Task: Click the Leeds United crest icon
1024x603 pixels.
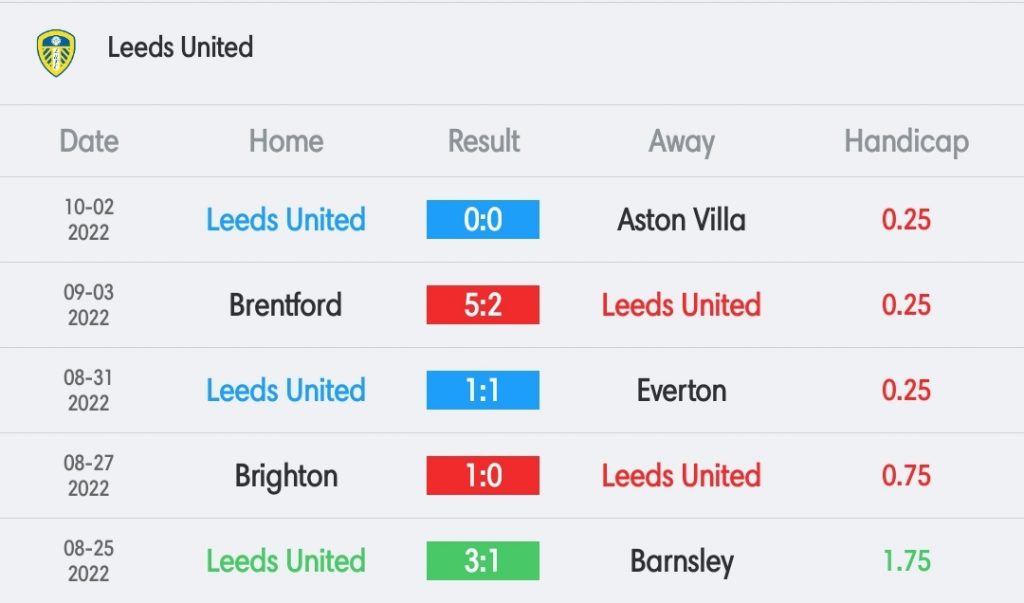Action: click(x=56, y=52)
